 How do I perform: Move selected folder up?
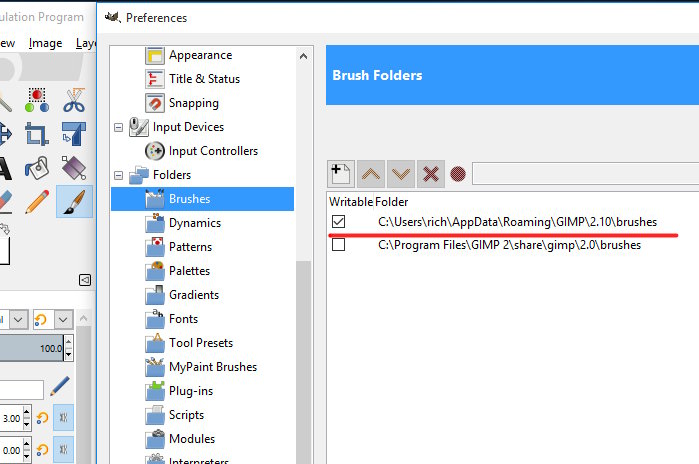(371, 174)
